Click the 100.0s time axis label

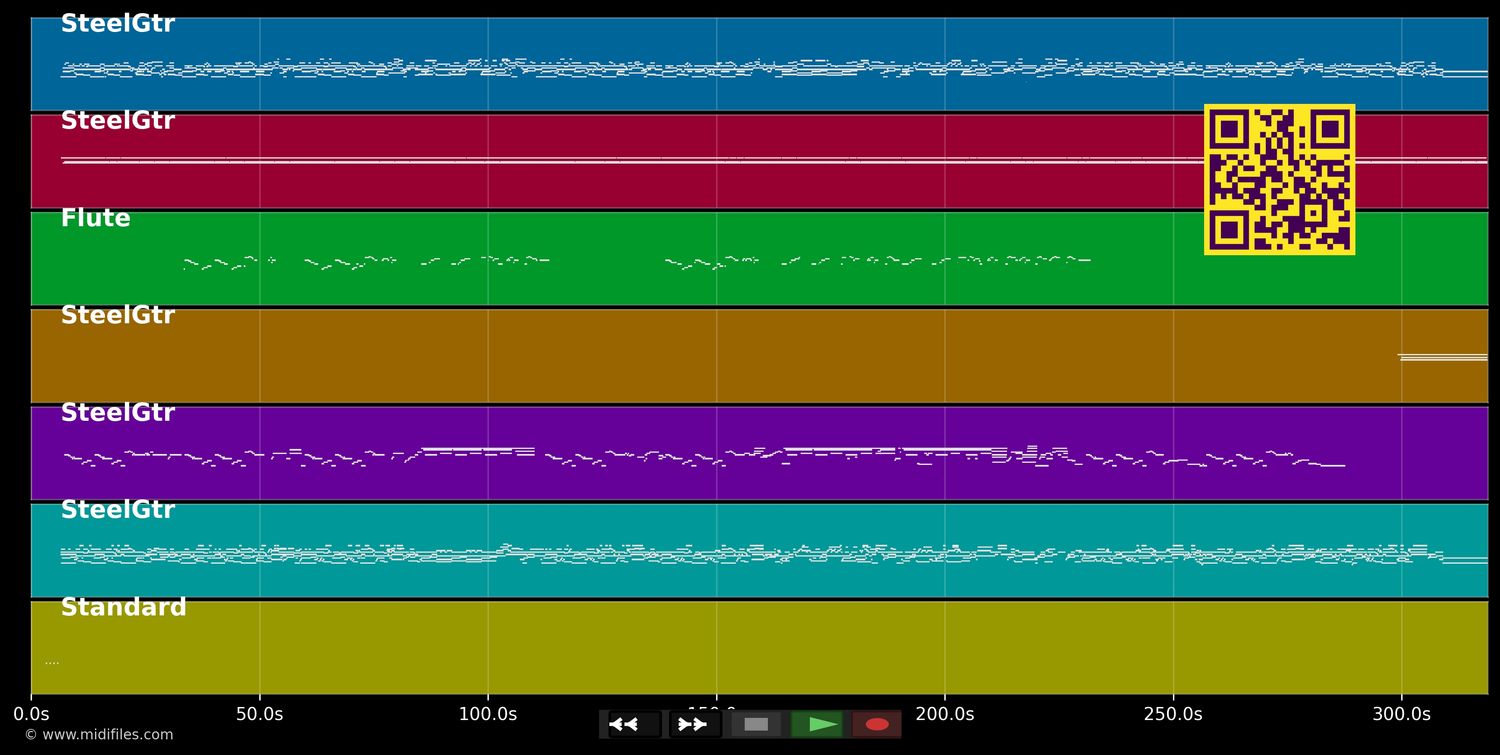pos(488,715)
